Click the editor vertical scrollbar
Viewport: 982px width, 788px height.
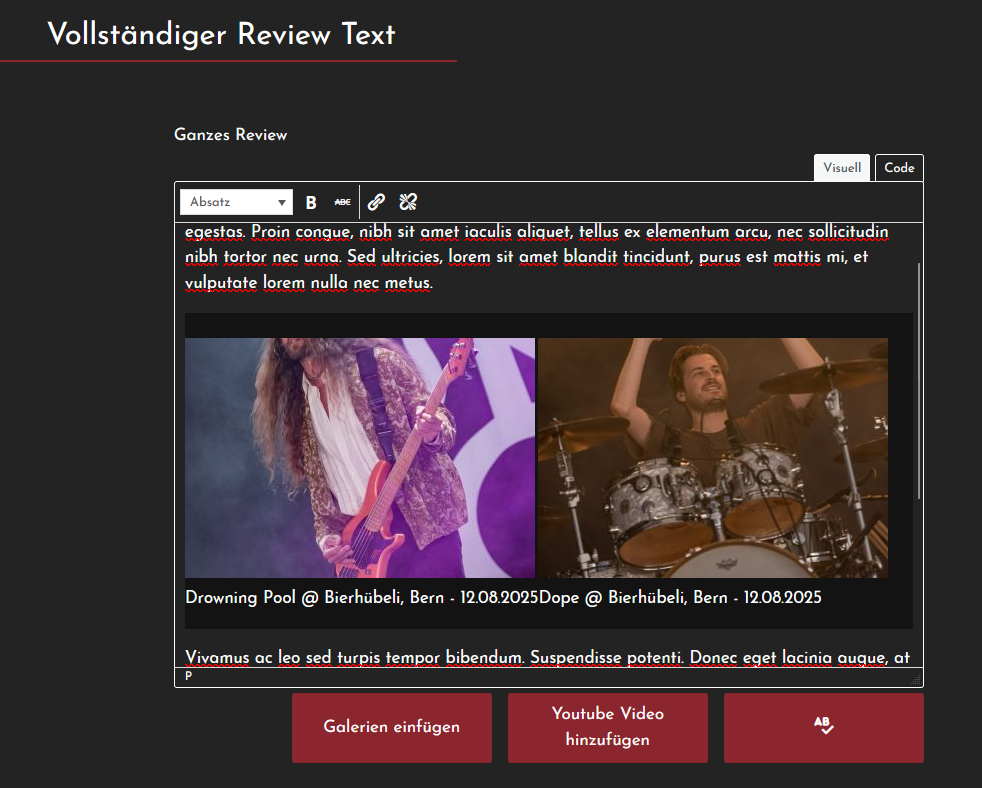click(919, 381)
